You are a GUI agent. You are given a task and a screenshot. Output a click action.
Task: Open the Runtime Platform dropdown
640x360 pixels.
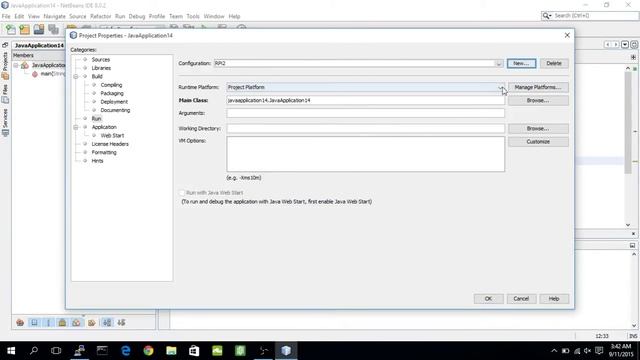pyautogui.click(x=501, y=87)
